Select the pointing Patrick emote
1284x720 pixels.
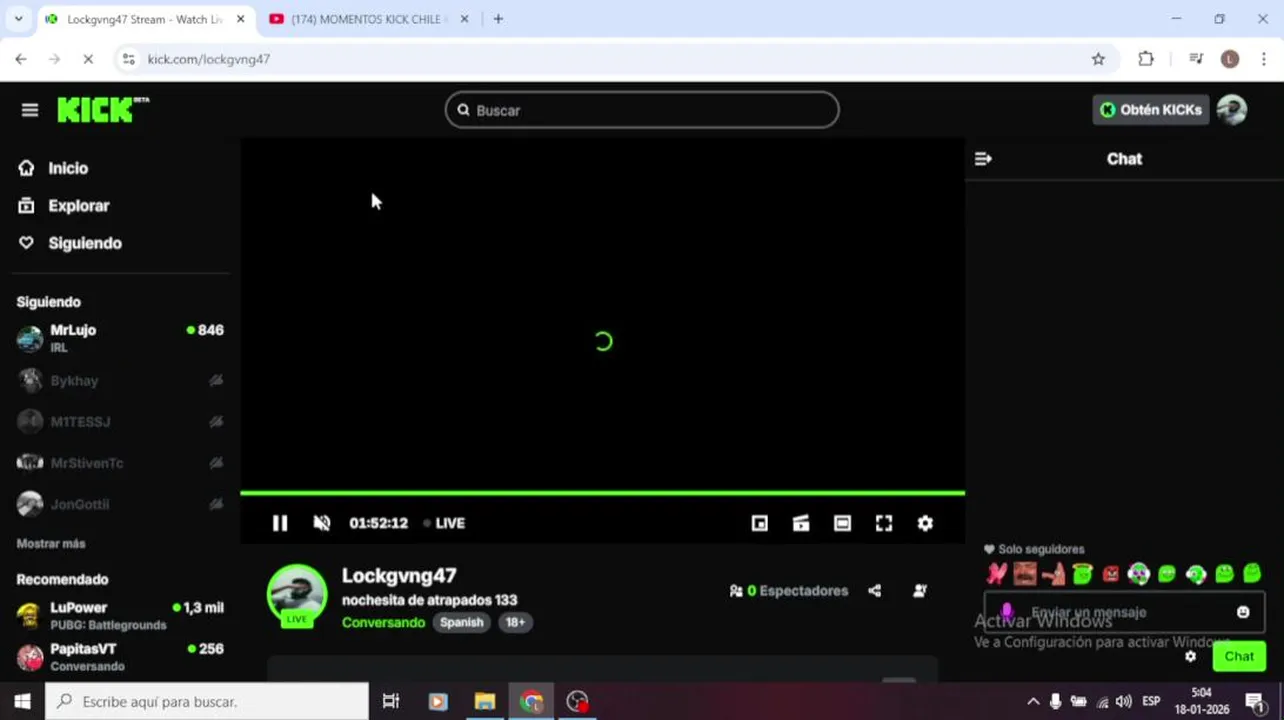(x=1053, y=573)
